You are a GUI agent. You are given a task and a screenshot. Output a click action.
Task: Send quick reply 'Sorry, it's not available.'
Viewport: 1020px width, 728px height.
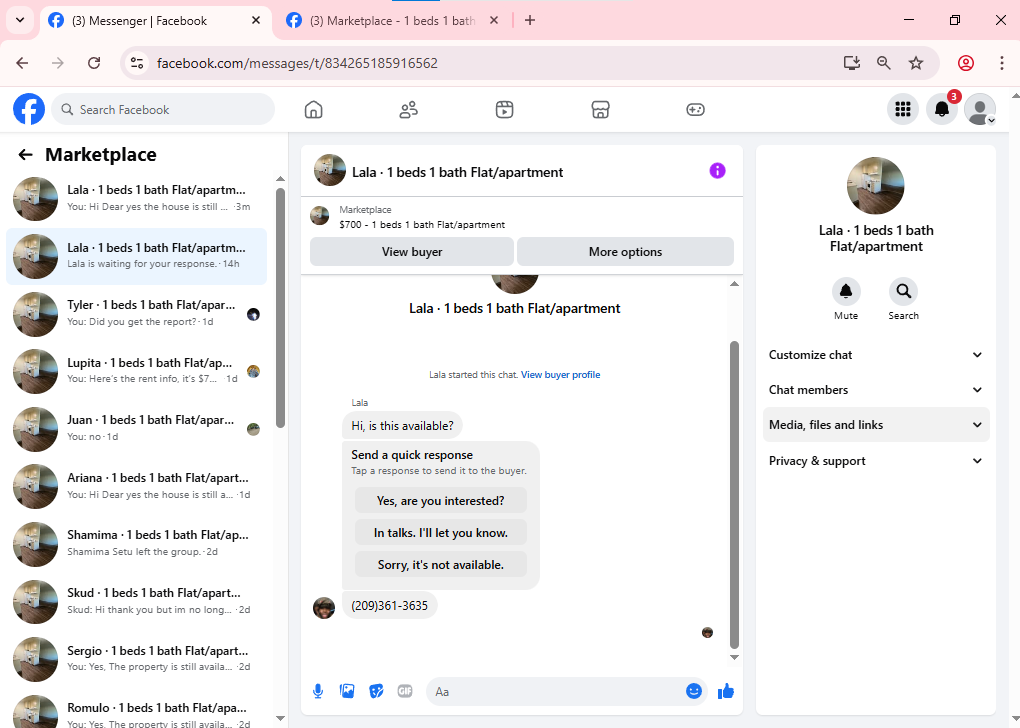[x=440, y=565]
